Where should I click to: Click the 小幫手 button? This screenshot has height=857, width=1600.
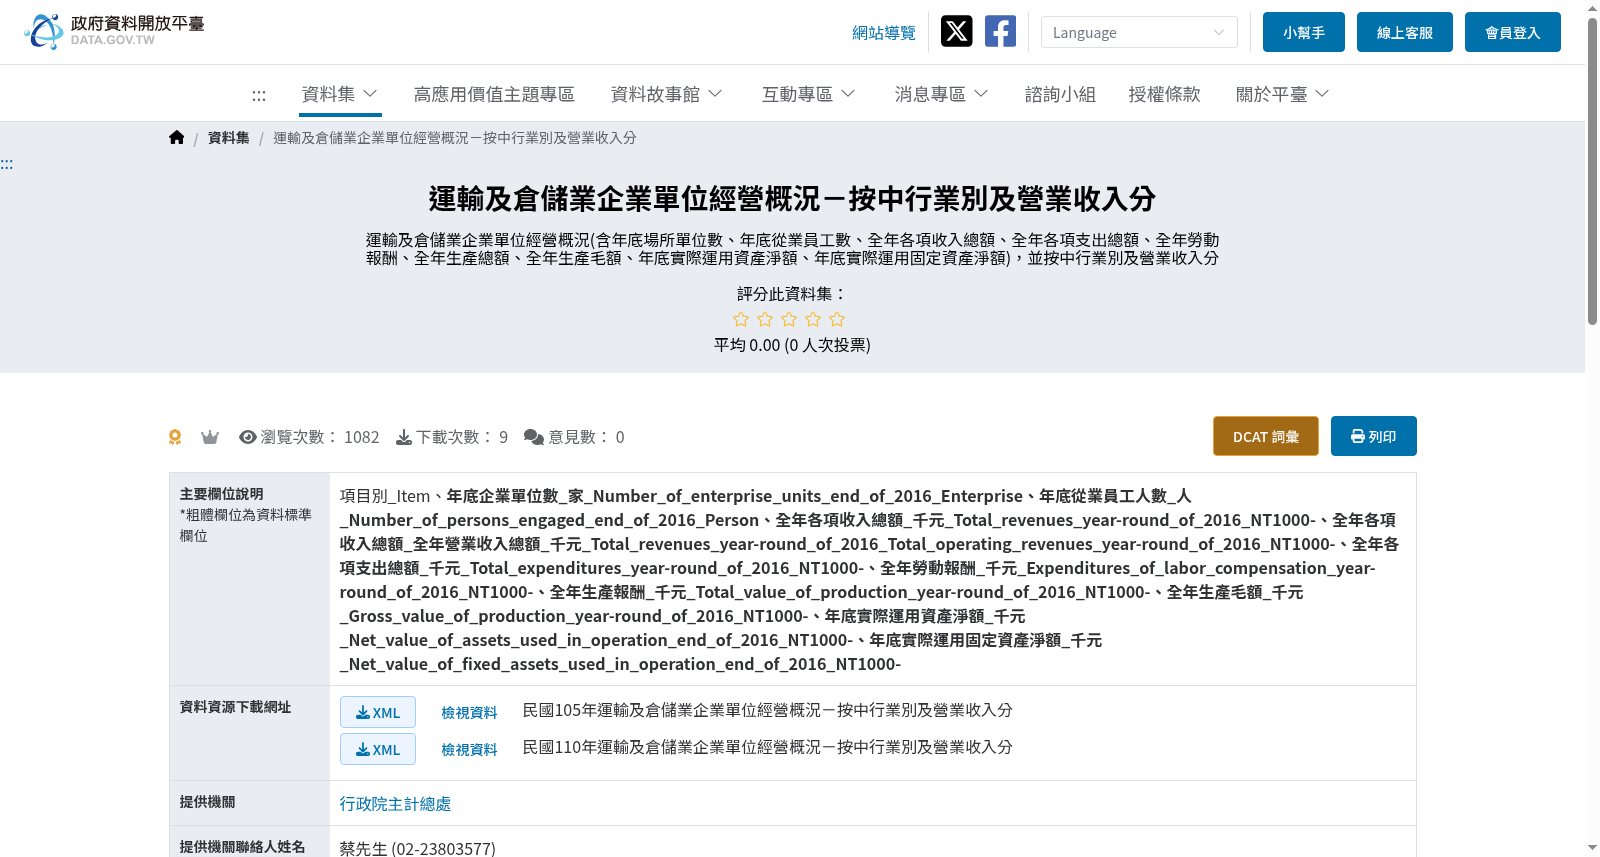tap(1304, 32)
